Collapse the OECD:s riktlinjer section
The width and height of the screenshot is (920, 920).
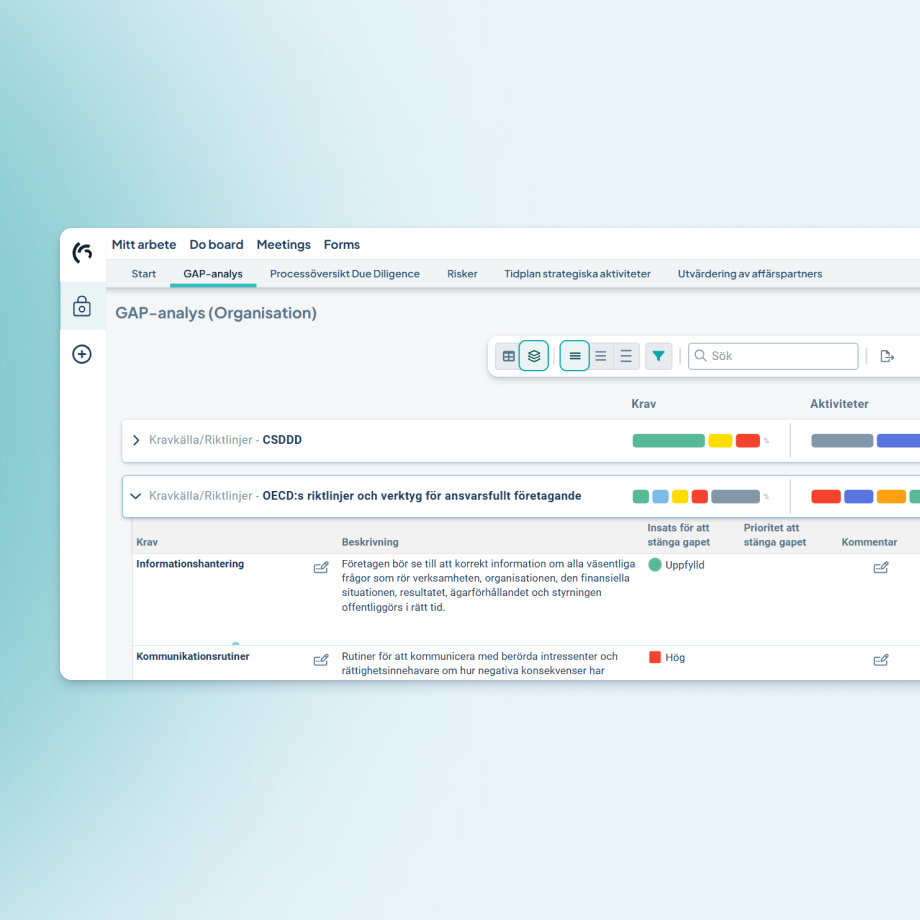coord(136,496)
